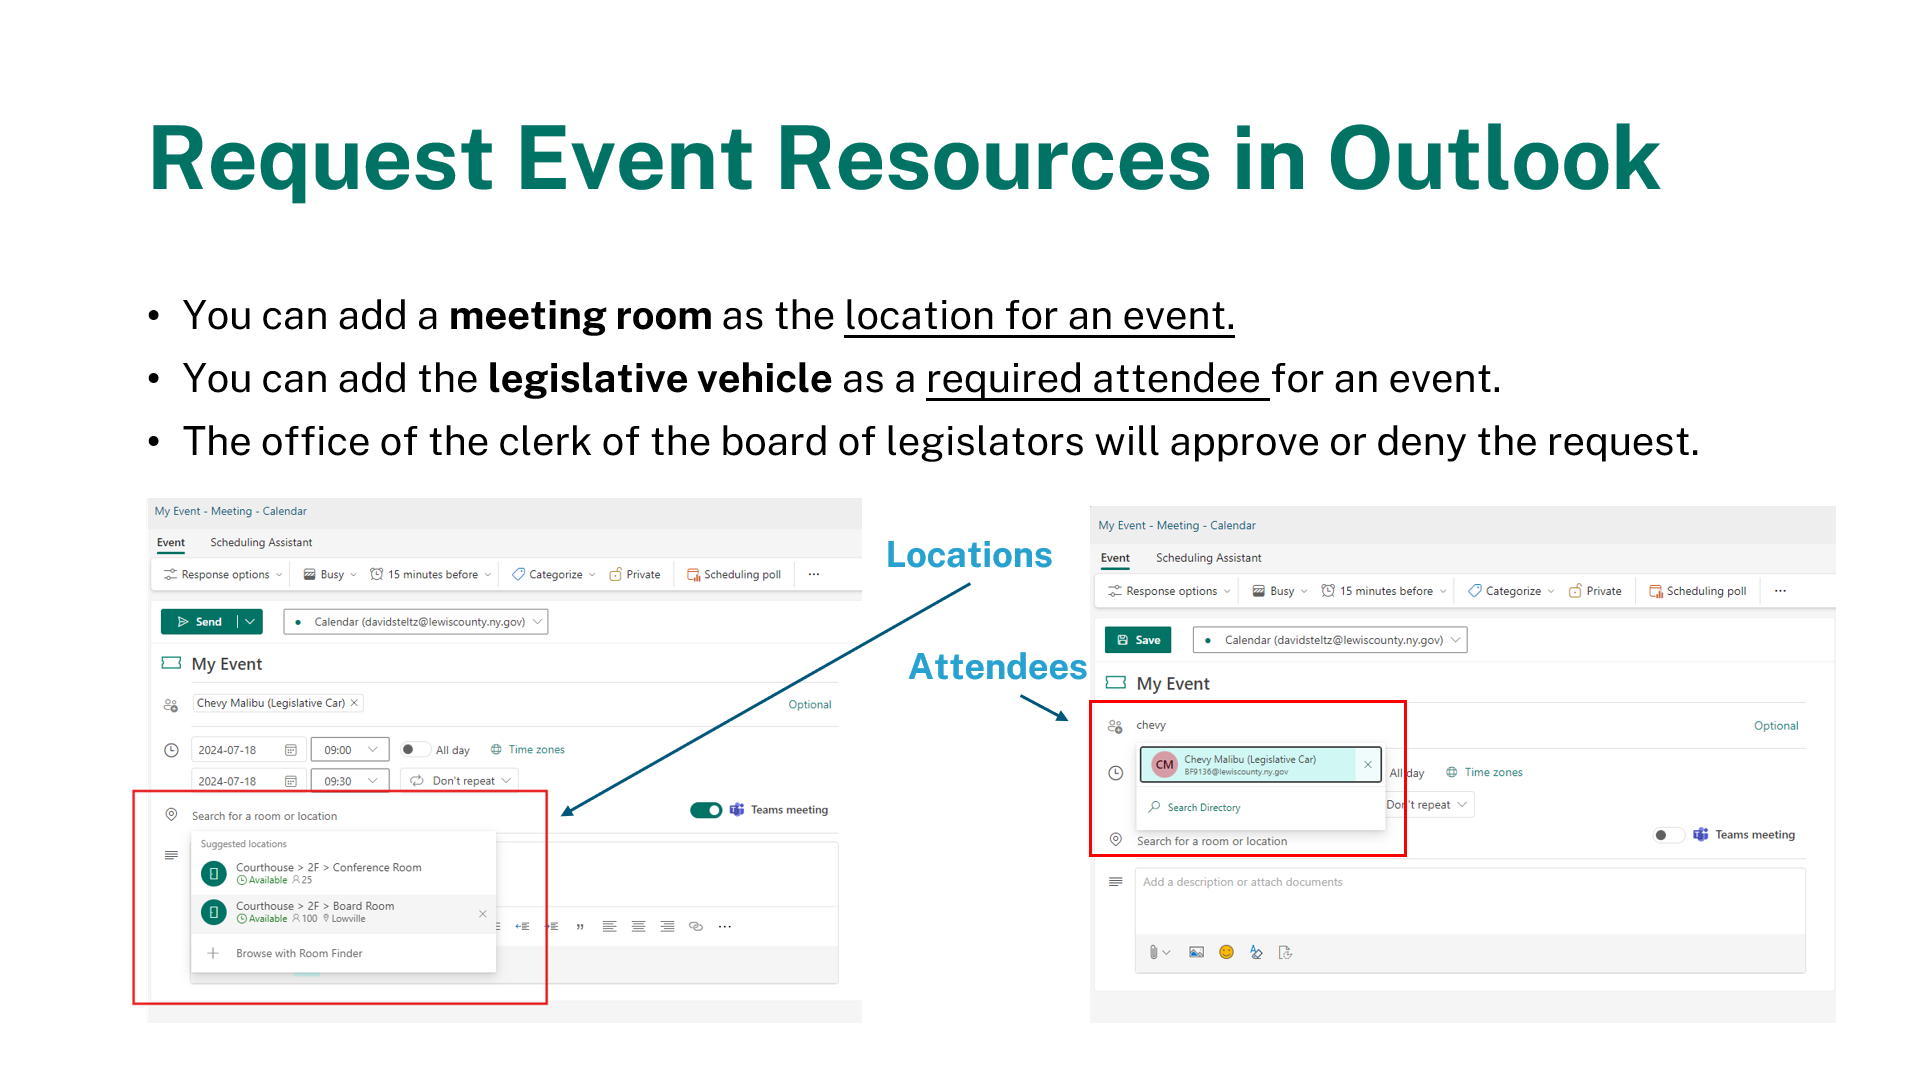This screenshot has height=1078, width=1916.
Task: Select Courthouse 2F Conference Room suggestion
Action: (343, 874)
